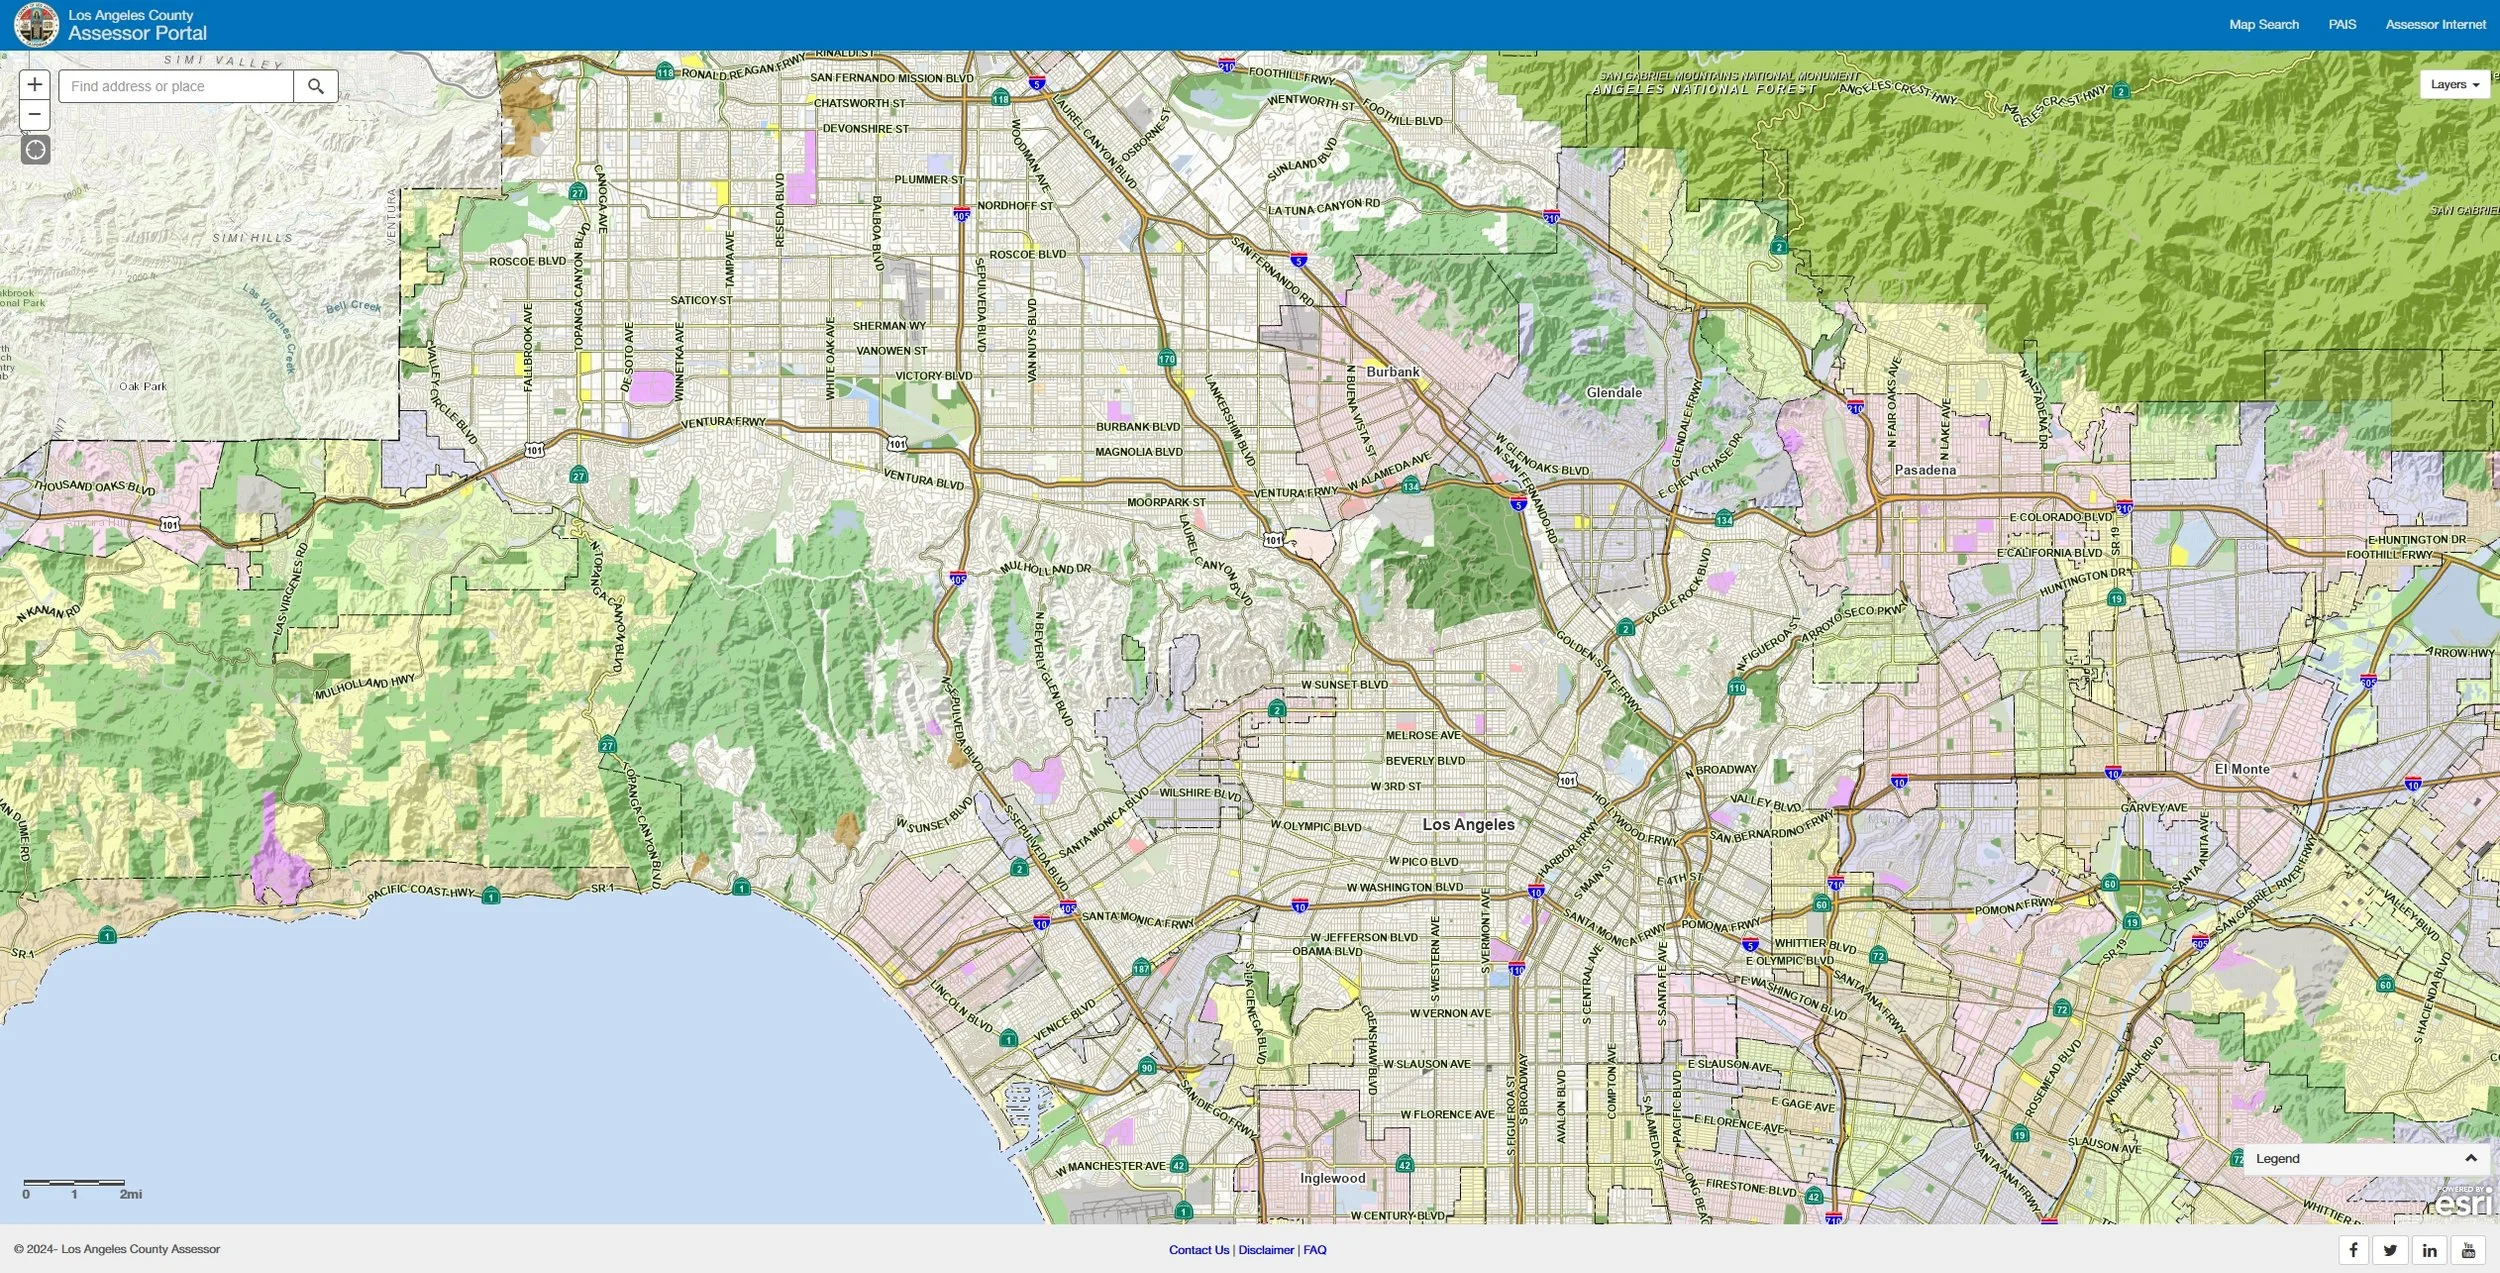The height and width of the screenshot is (1273, 2500).
Task: Open the Map Search menu item
Action: point(2263,24)
